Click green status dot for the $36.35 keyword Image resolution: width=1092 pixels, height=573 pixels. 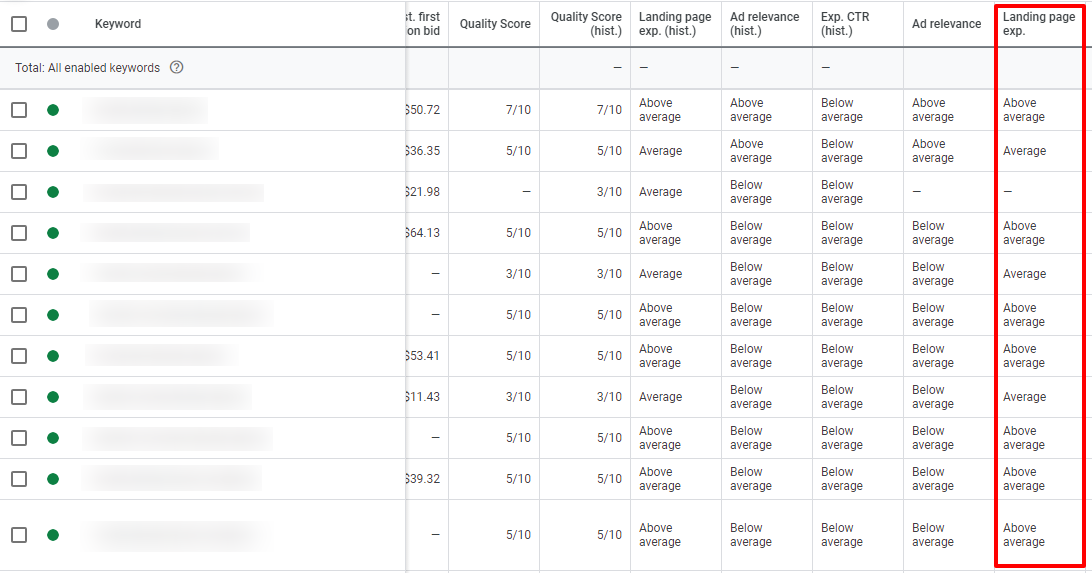pyautogui.click(x=53, y=151)
